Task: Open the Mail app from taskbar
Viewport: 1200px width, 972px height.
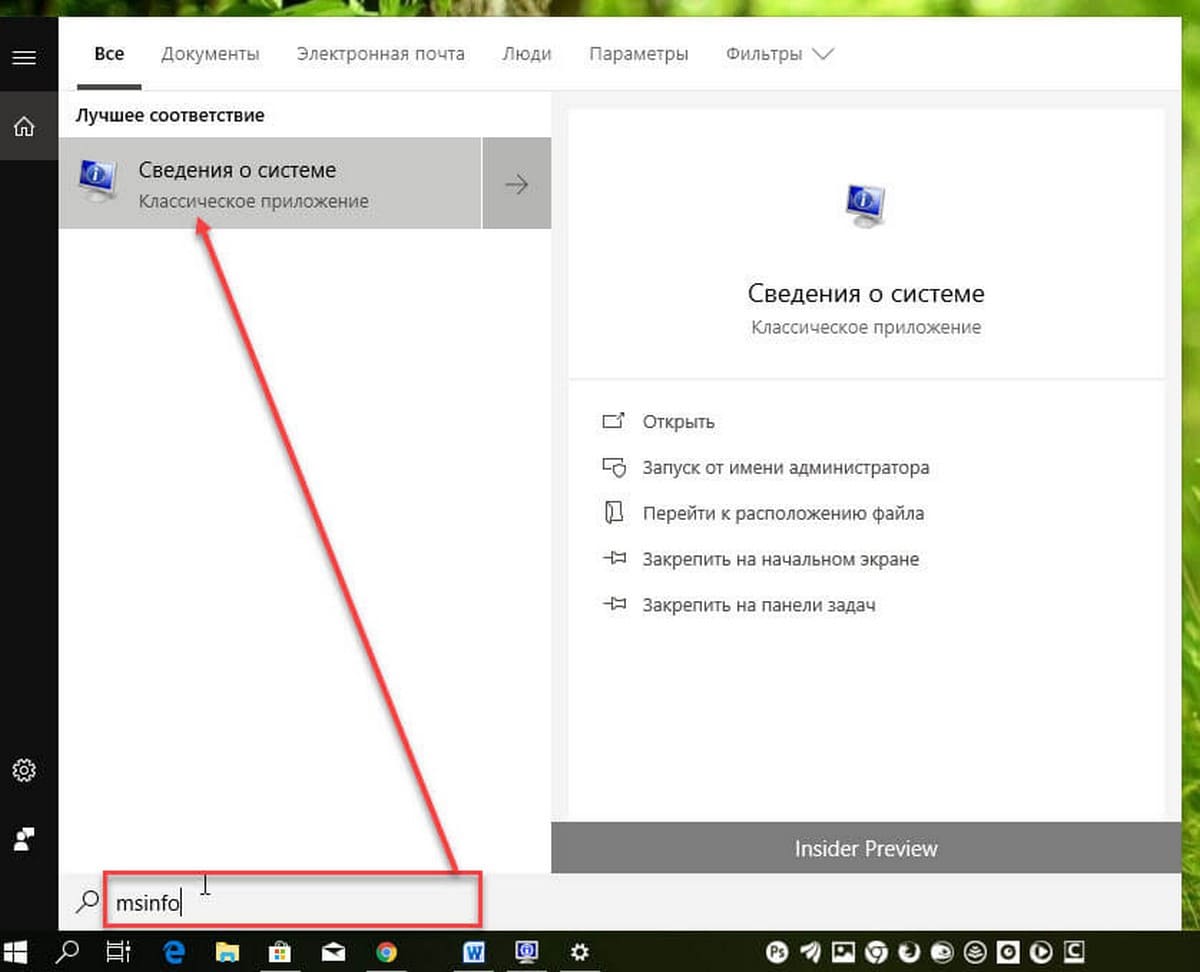Action: pos(333,952)
